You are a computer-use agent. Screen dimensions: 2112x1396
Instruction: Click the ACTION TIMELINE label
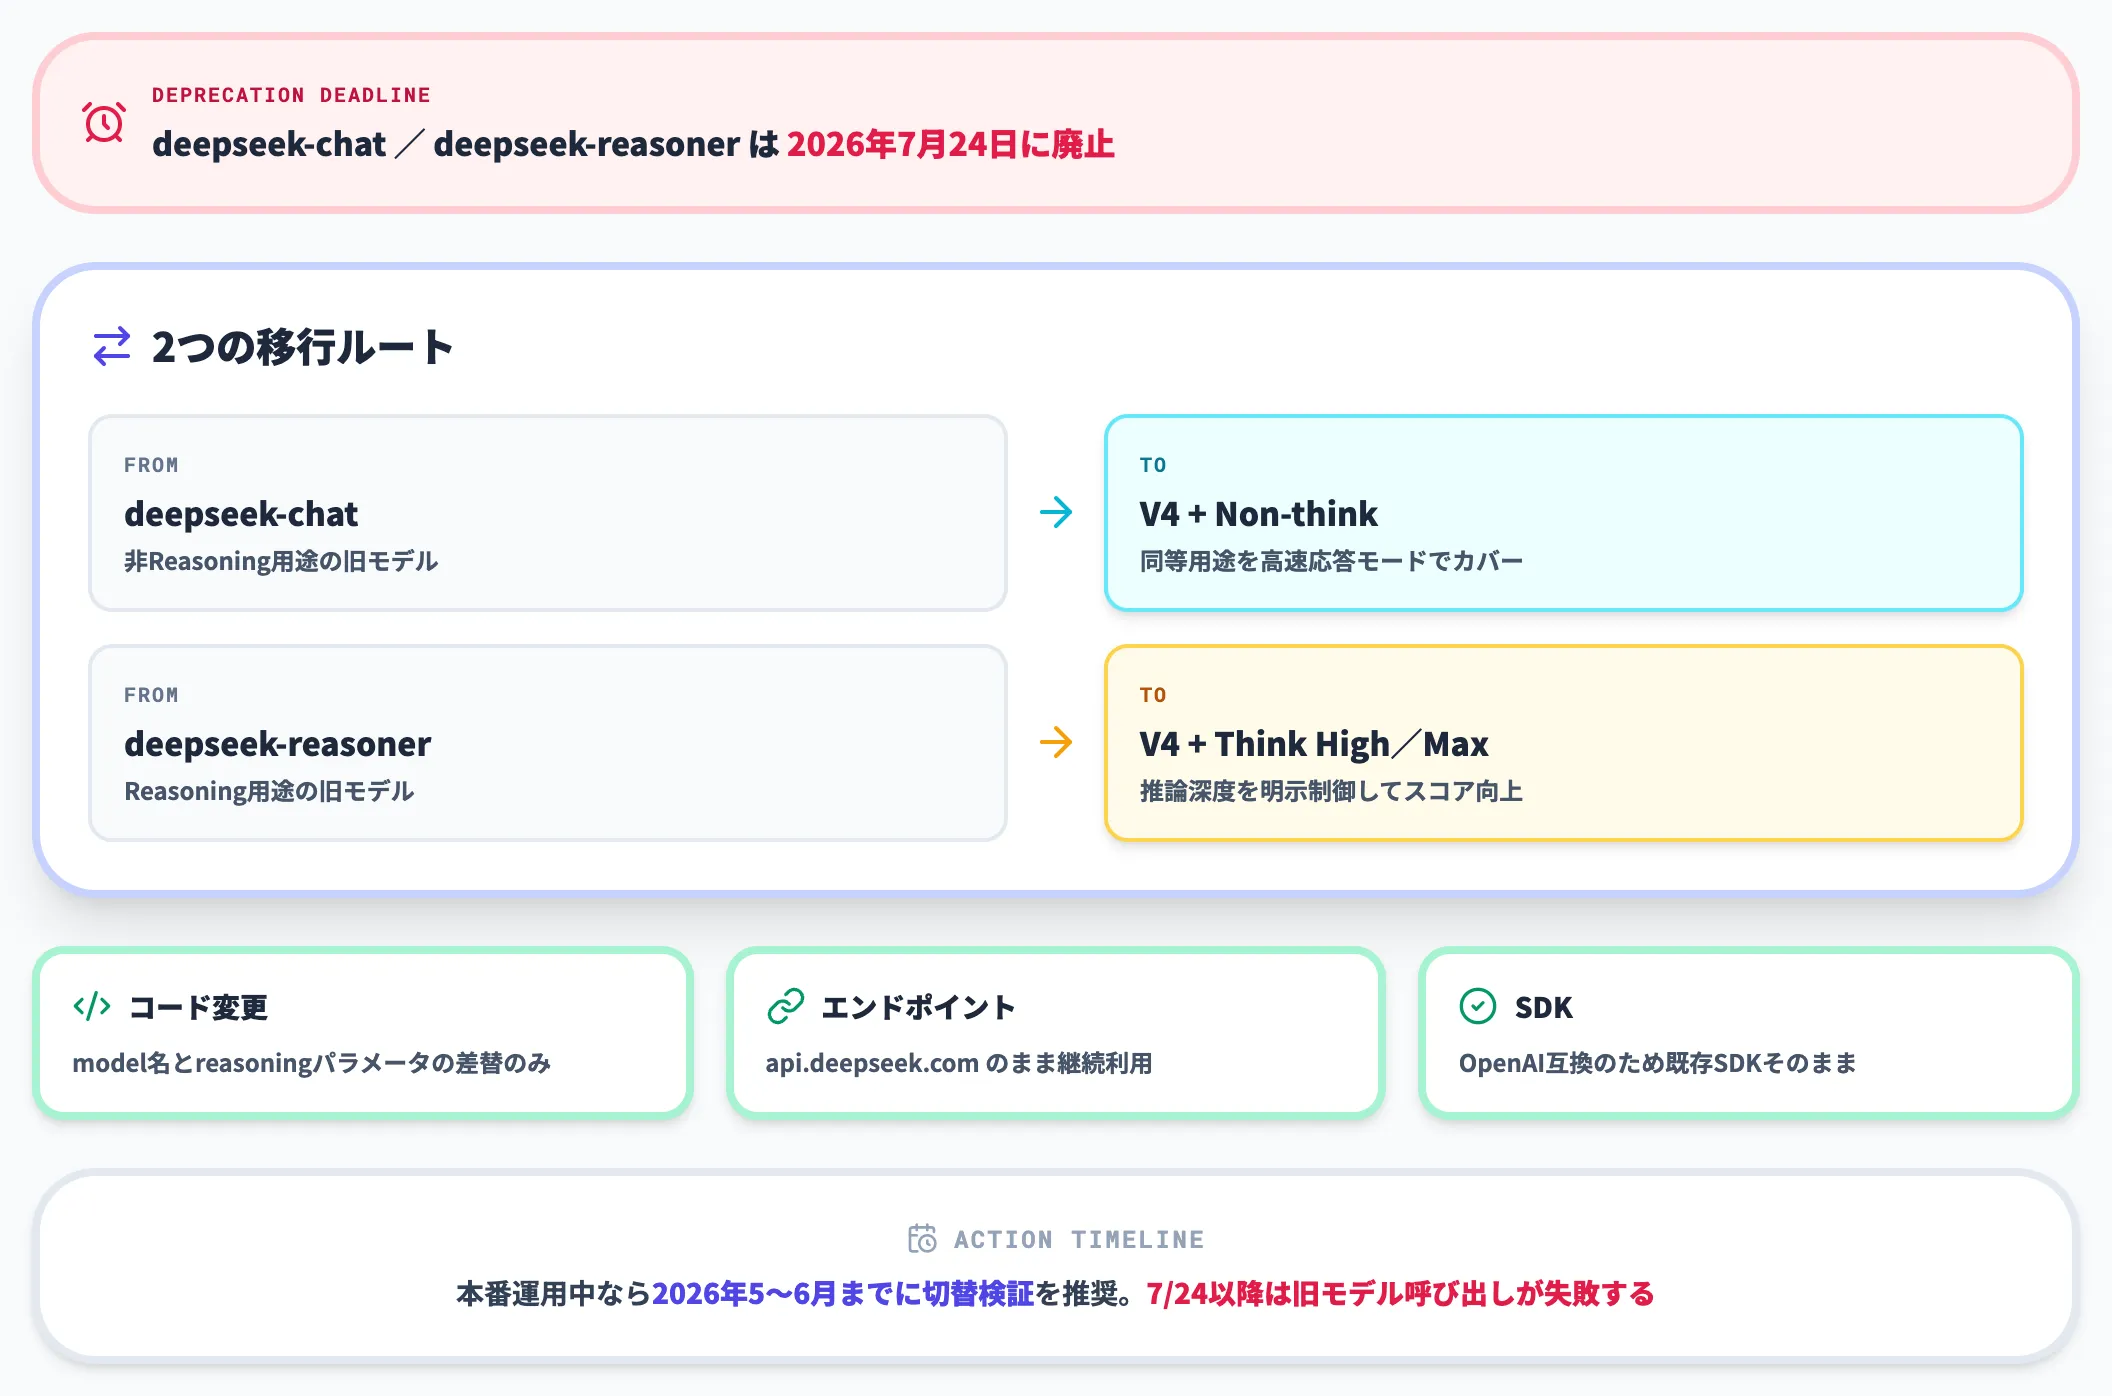1079,1240
